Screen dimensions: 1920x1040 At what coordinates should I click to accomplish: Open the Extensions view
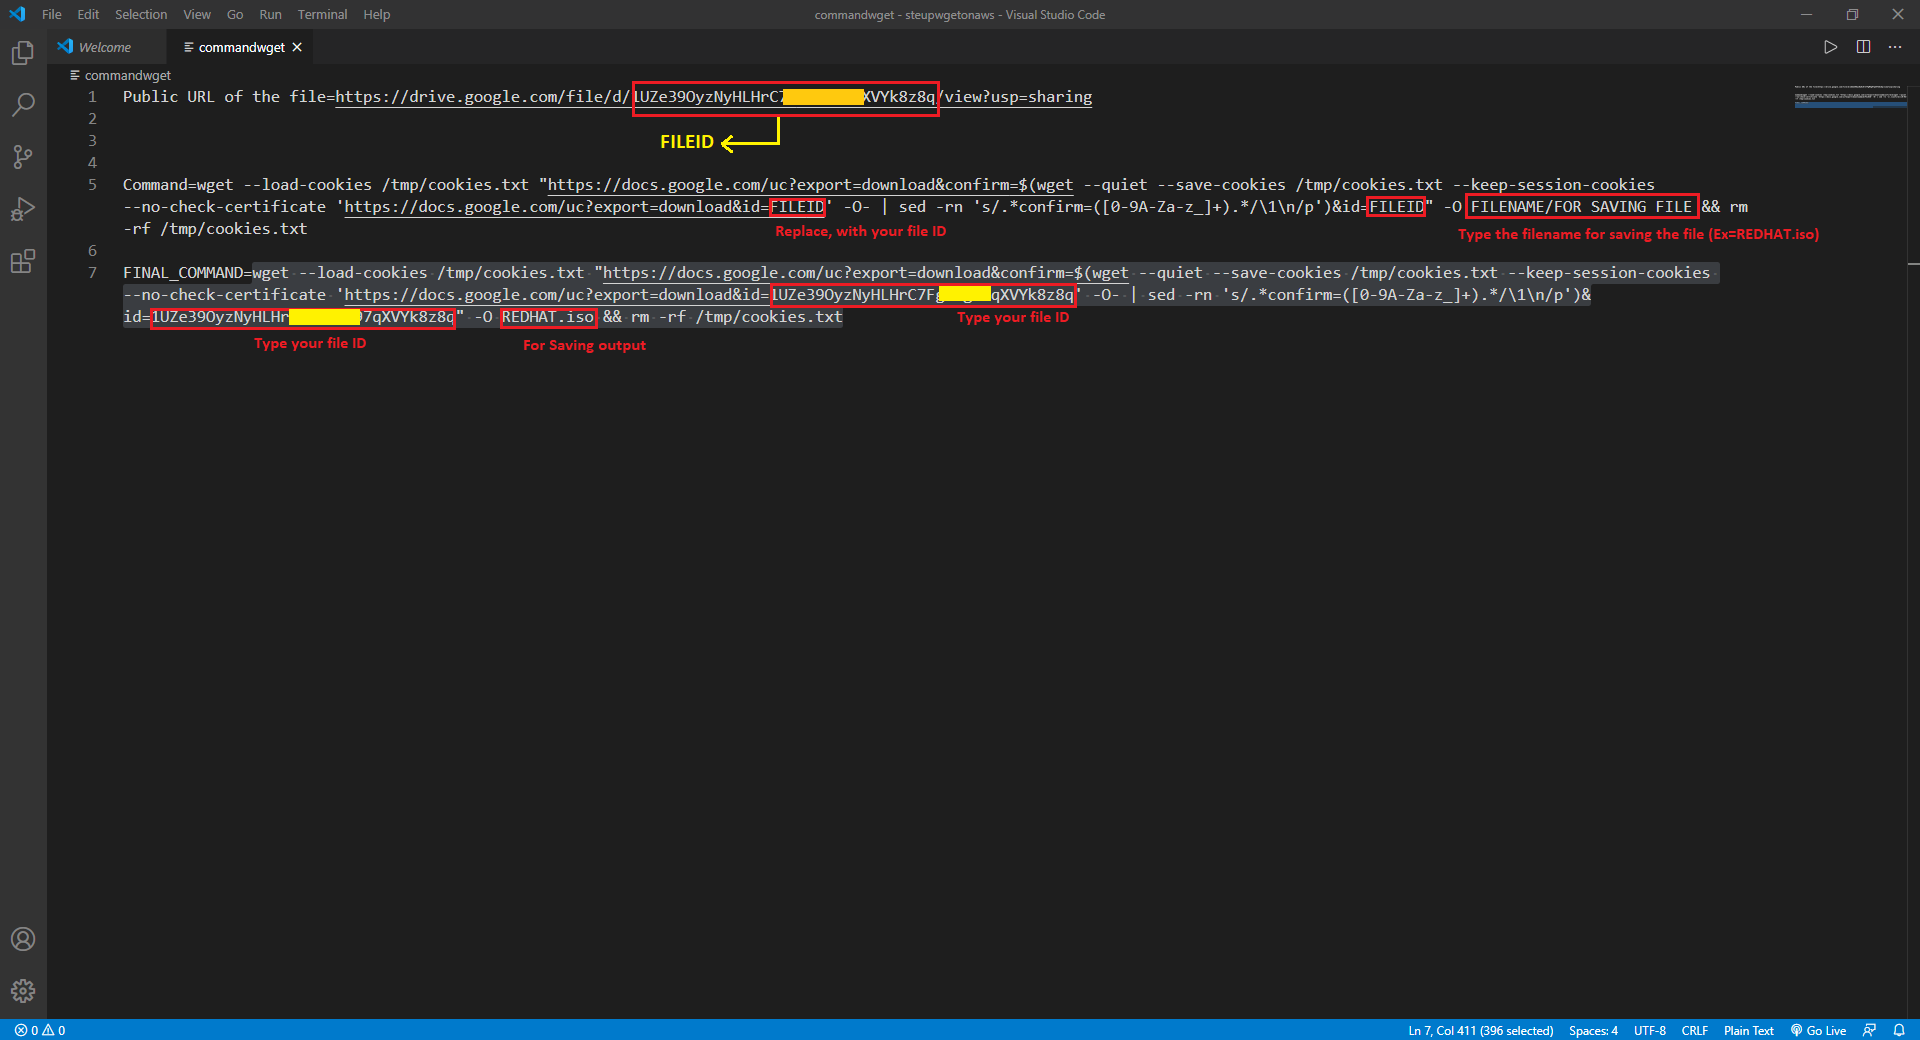23,261
